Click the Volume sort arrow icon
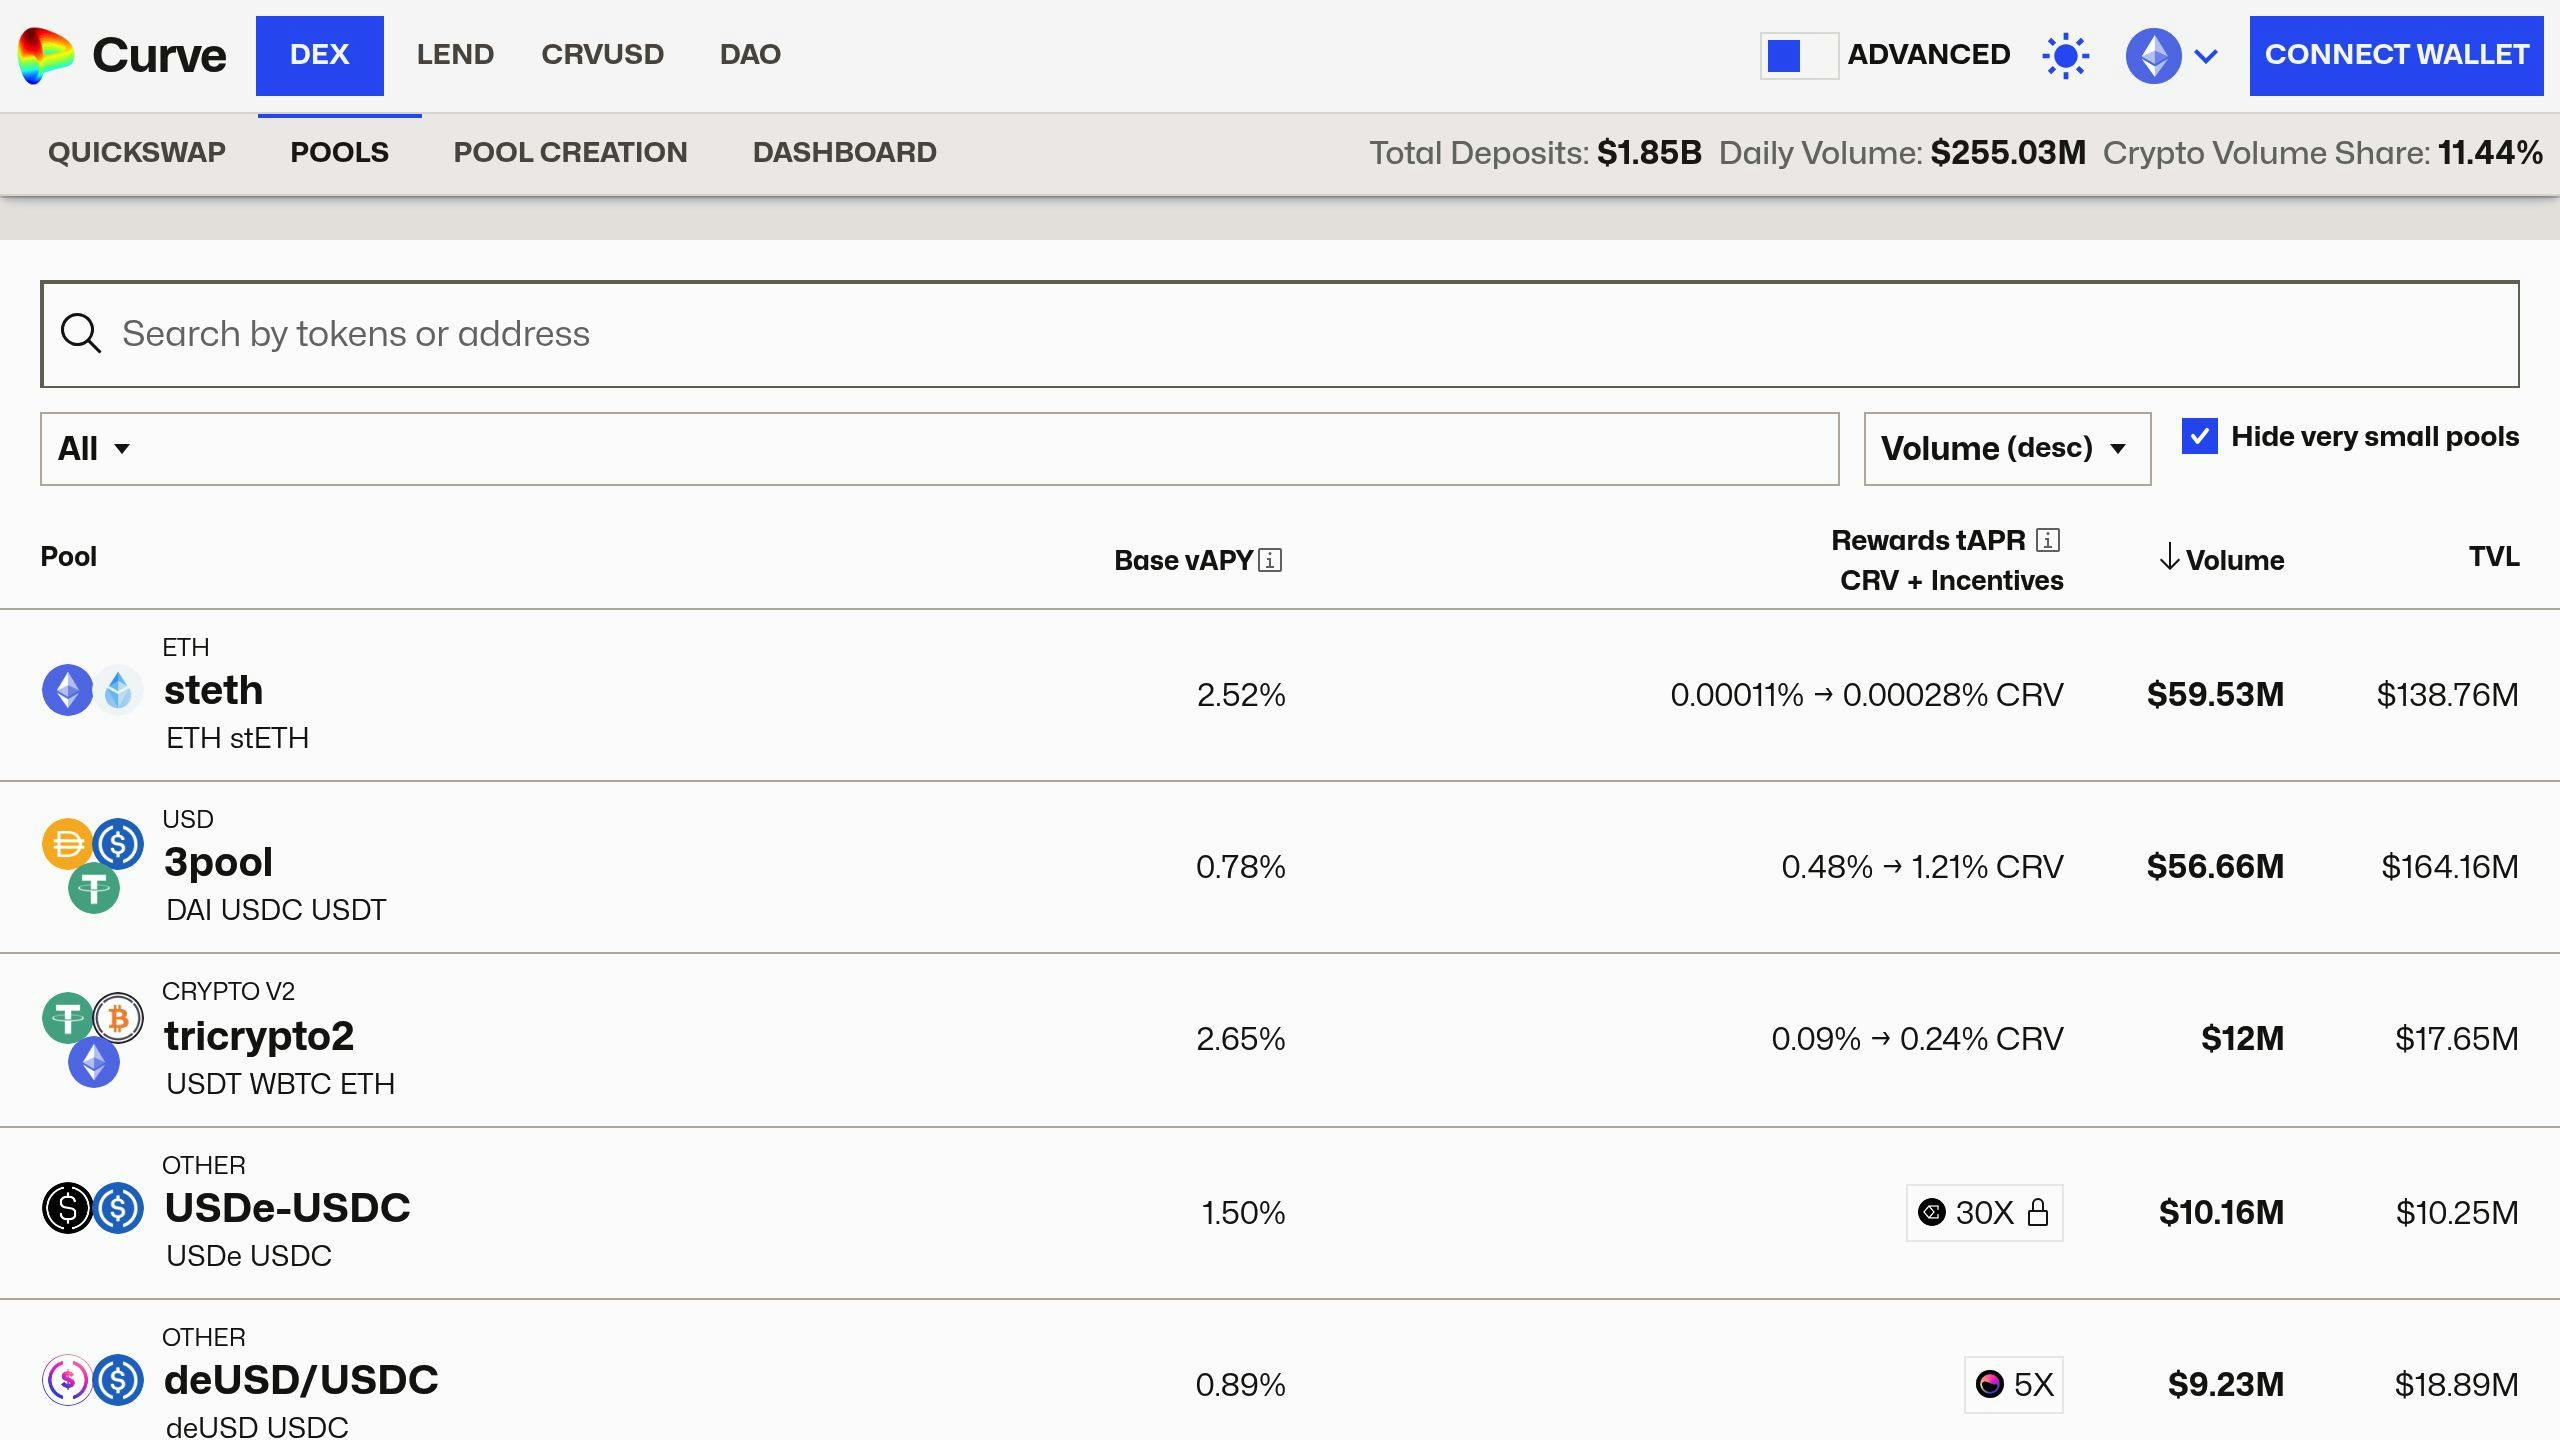The image size is (2560, 1440). pyautogui.click(x=2168, y=557)
